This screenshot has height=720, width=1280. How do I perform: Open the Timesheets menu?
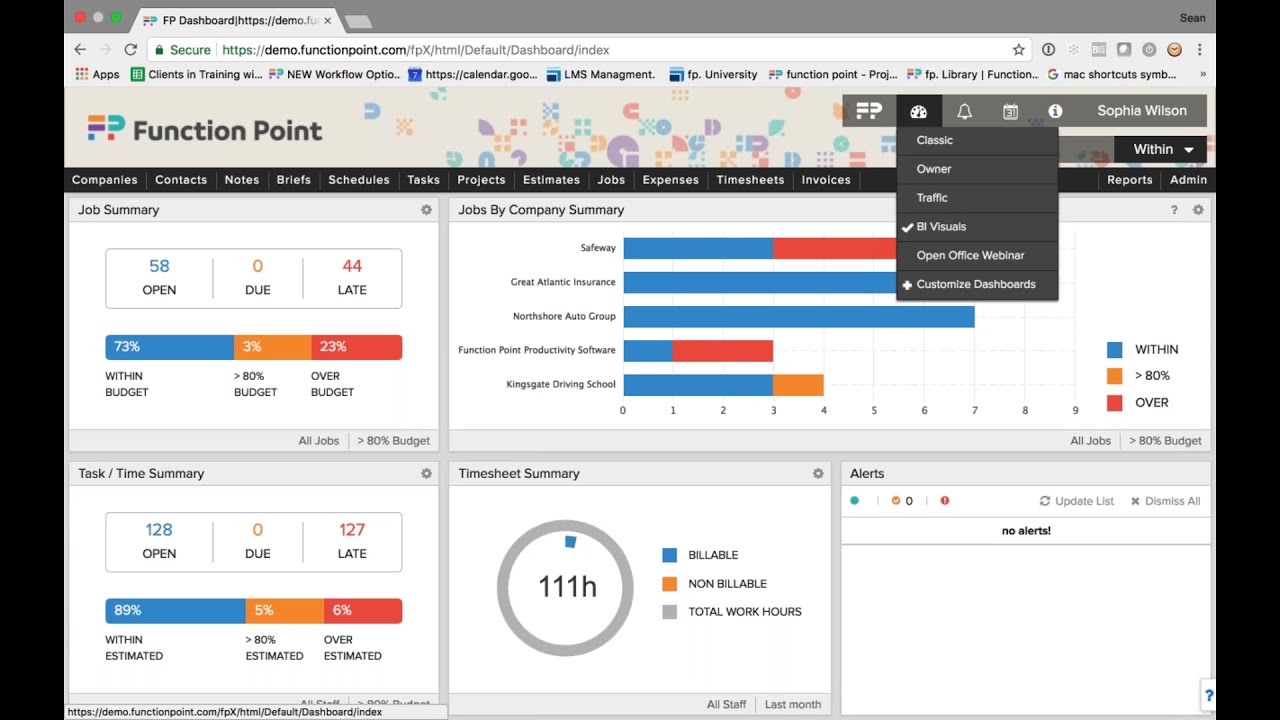[750, 180]
